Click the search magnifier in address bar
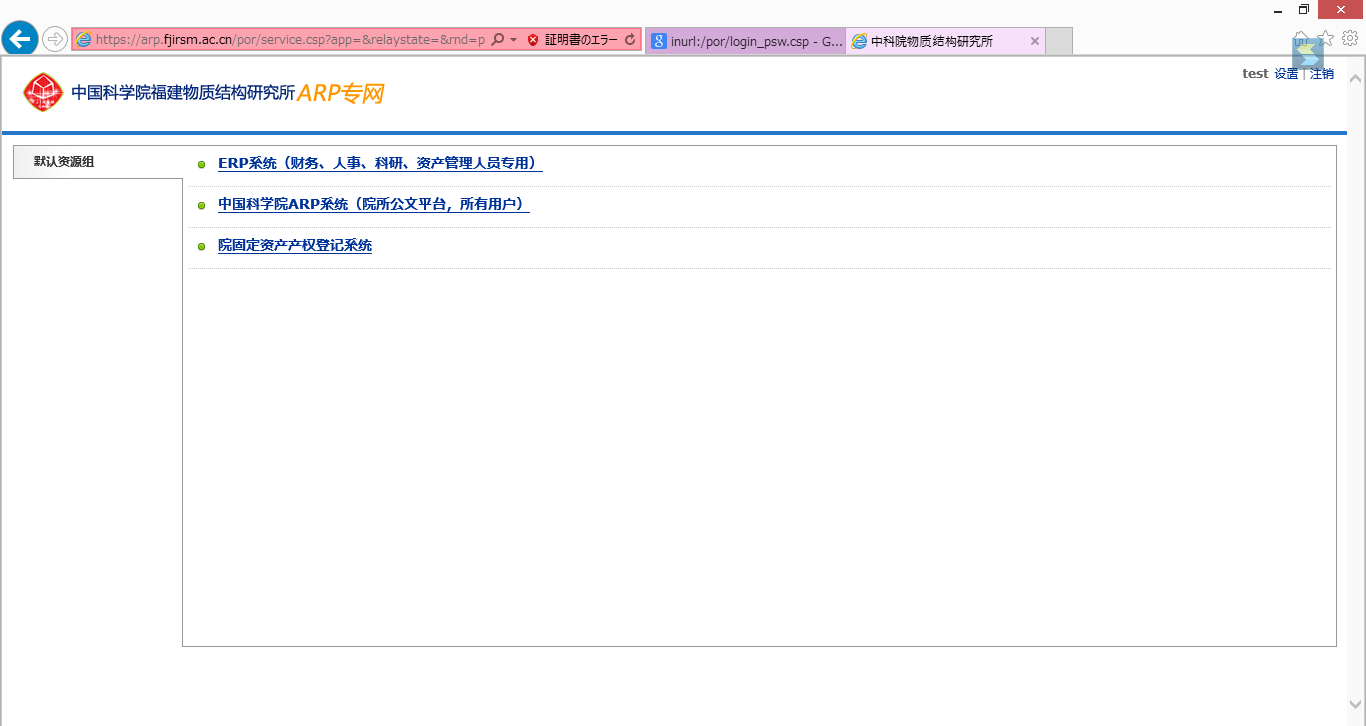Image resolution: width=1366 pixels, height=726 pixels. click(x=498, y=40)
